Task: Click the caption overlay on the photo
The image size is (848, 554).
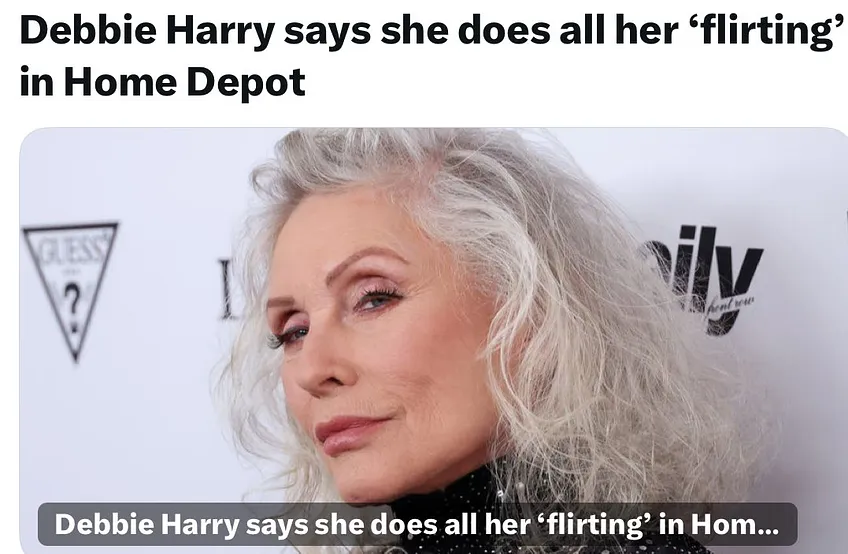Action: click(x=418, y=524)
